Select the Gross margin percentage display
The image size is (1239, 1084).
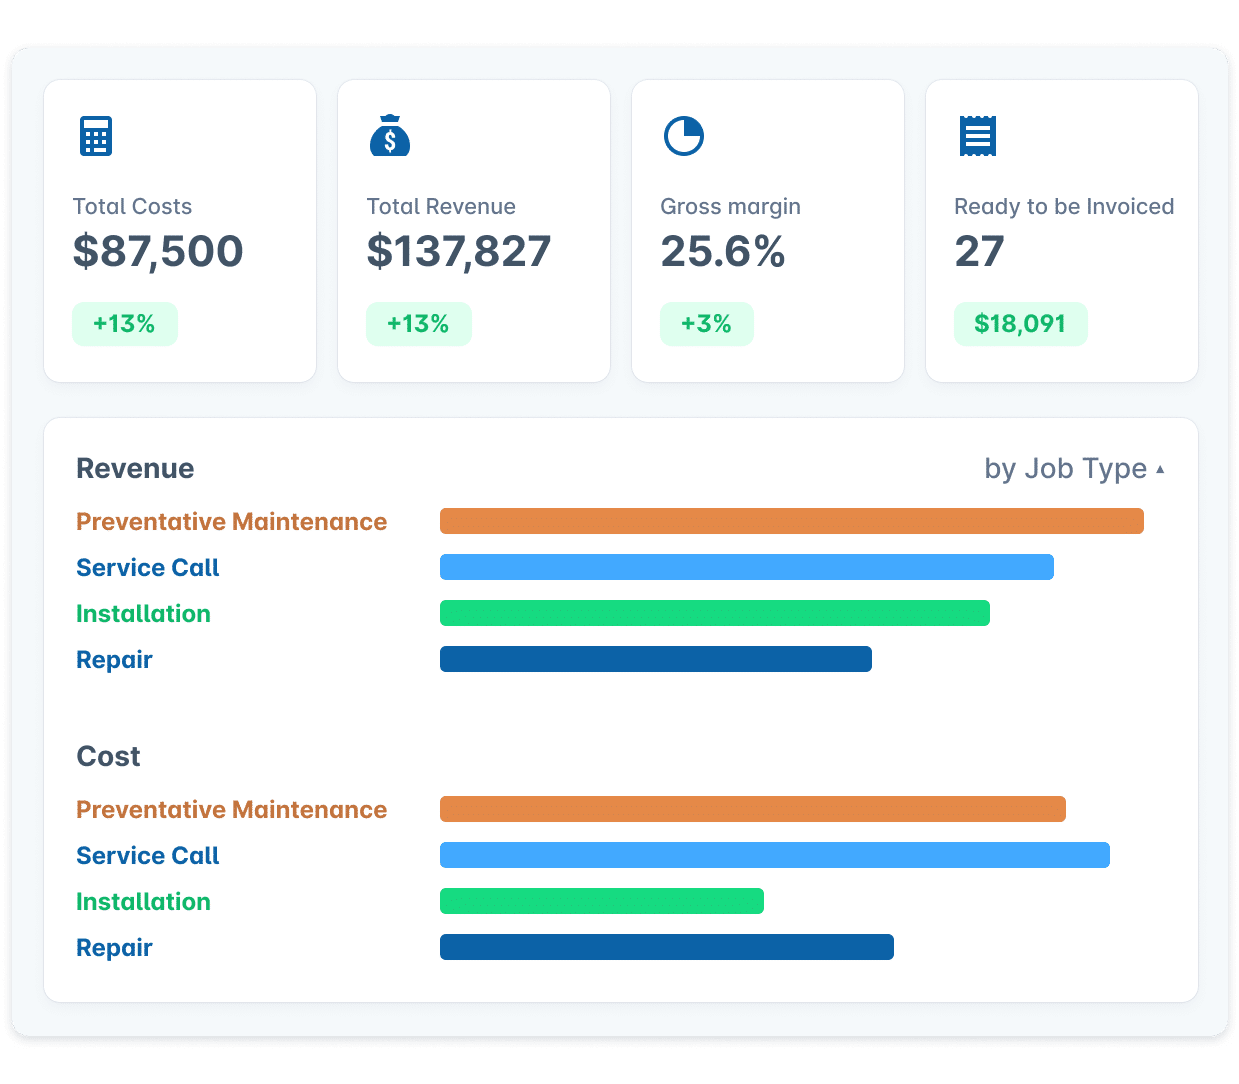tap(722, 252)
